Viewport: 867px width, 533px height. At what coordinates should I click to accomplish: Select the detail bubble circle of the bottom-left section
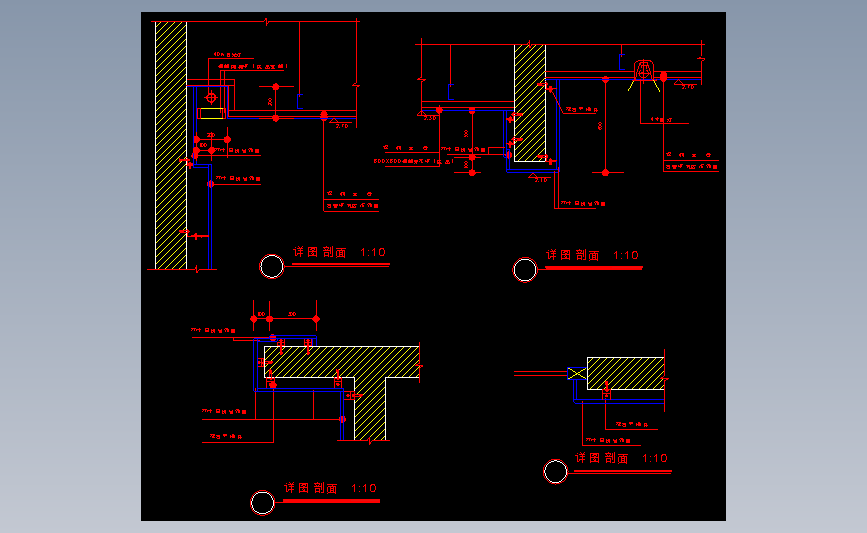tap(262, 503)
